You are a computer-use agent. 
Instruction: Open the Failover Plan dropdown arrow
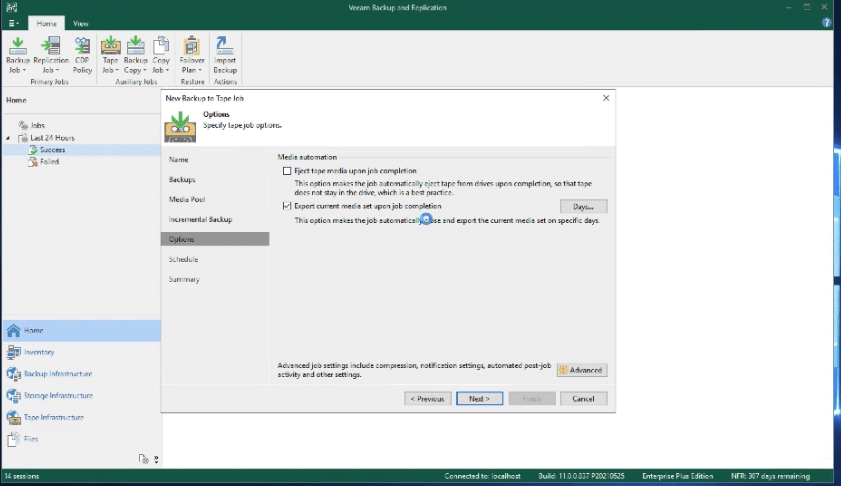pos(200,70)
